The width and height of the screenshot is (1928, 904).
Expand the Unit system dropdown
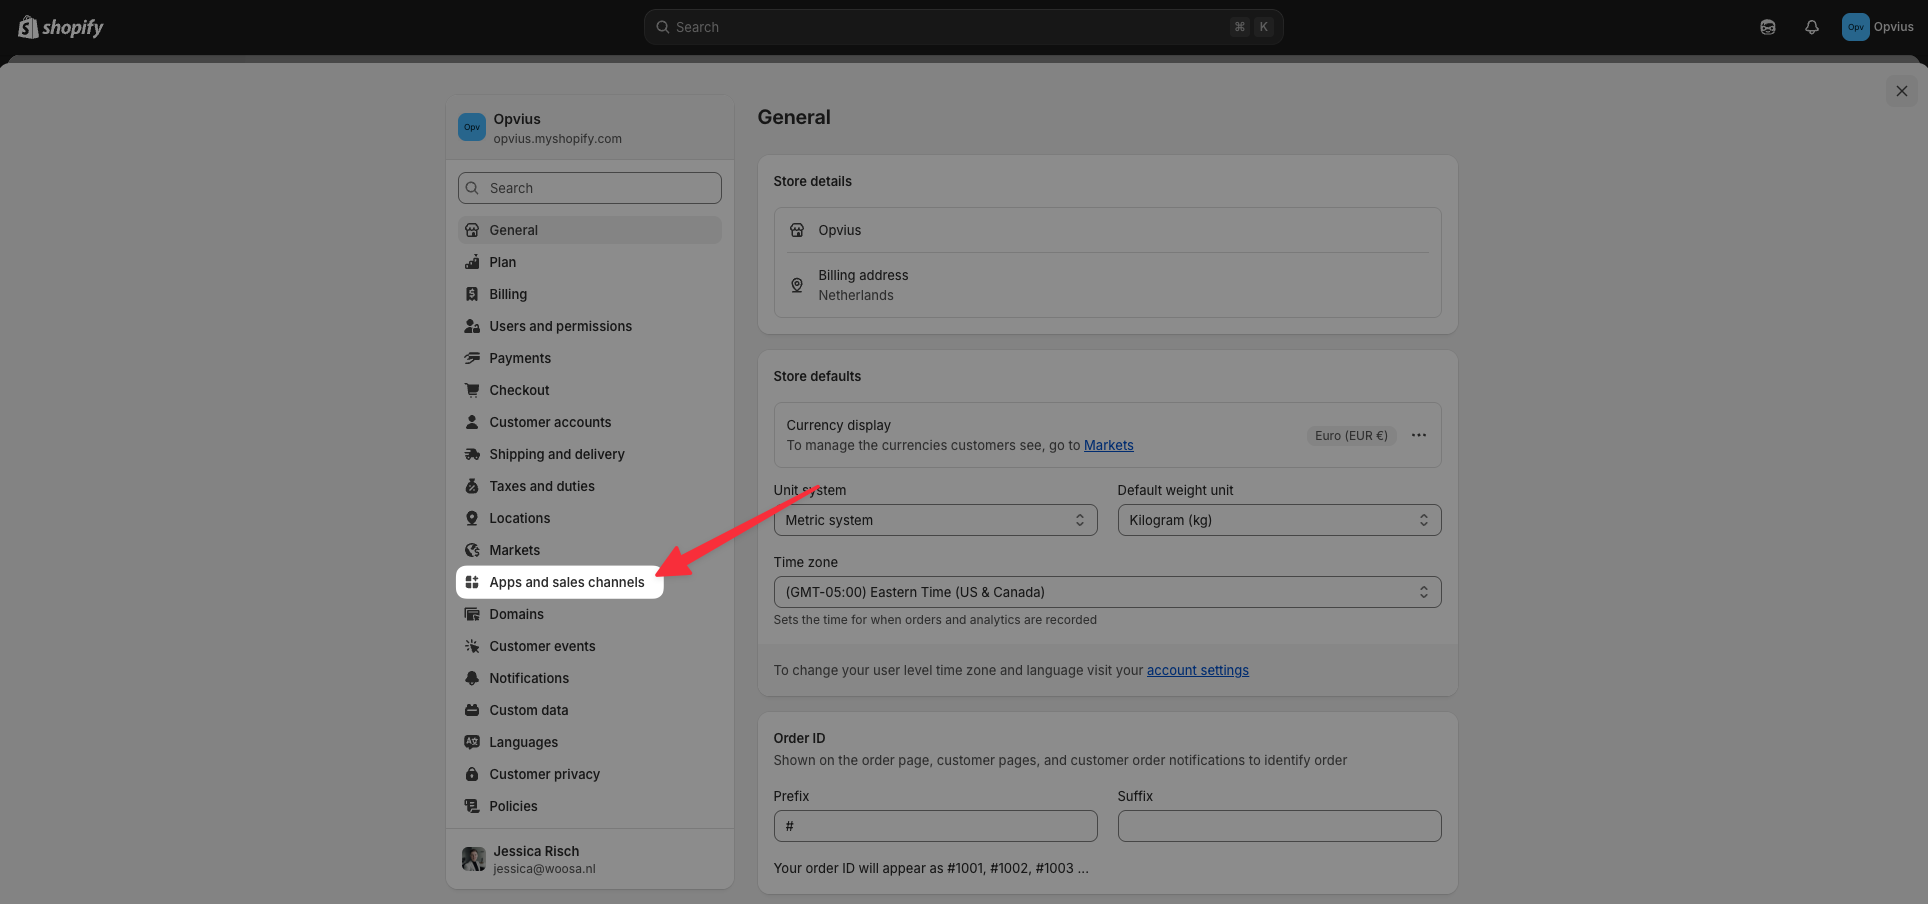click(934, 520)
